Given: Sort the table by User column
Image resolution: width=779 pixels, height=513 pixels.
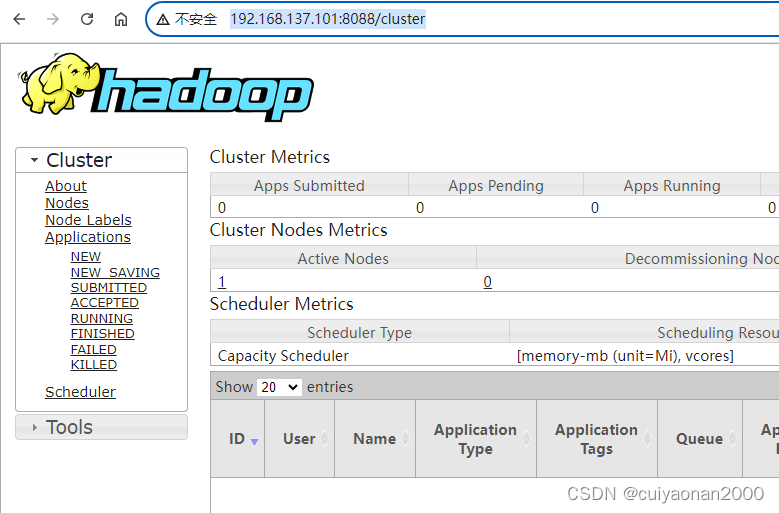Looking at the screenshot, I should [299, 439].
